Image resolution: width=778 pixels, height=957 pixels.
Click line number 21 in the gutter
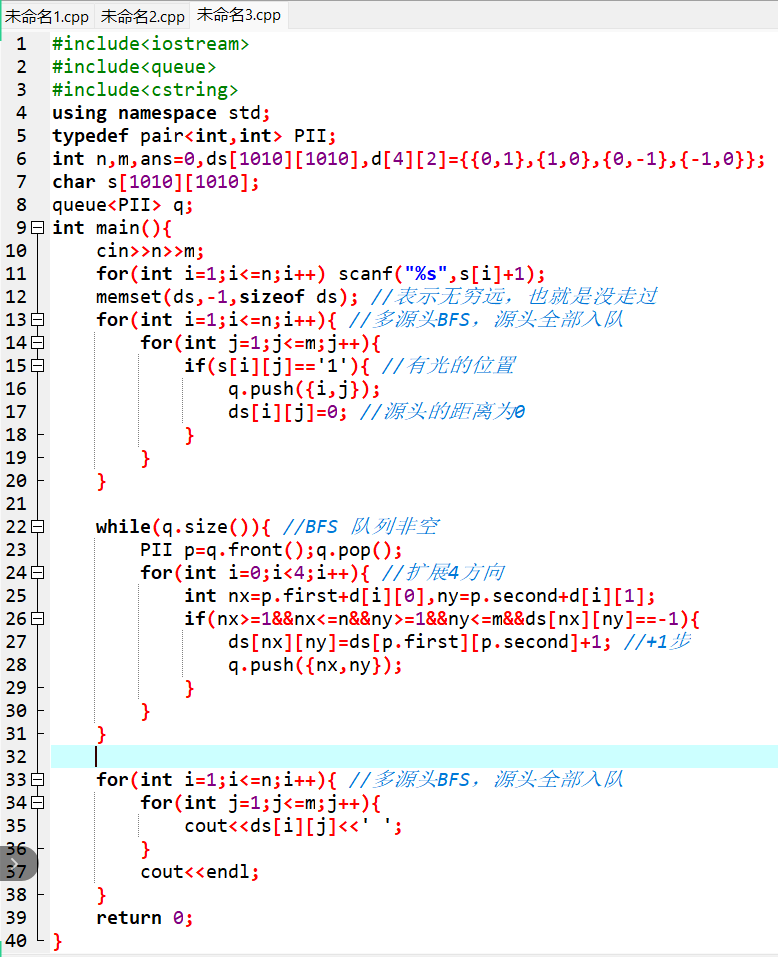coord(16,504)
